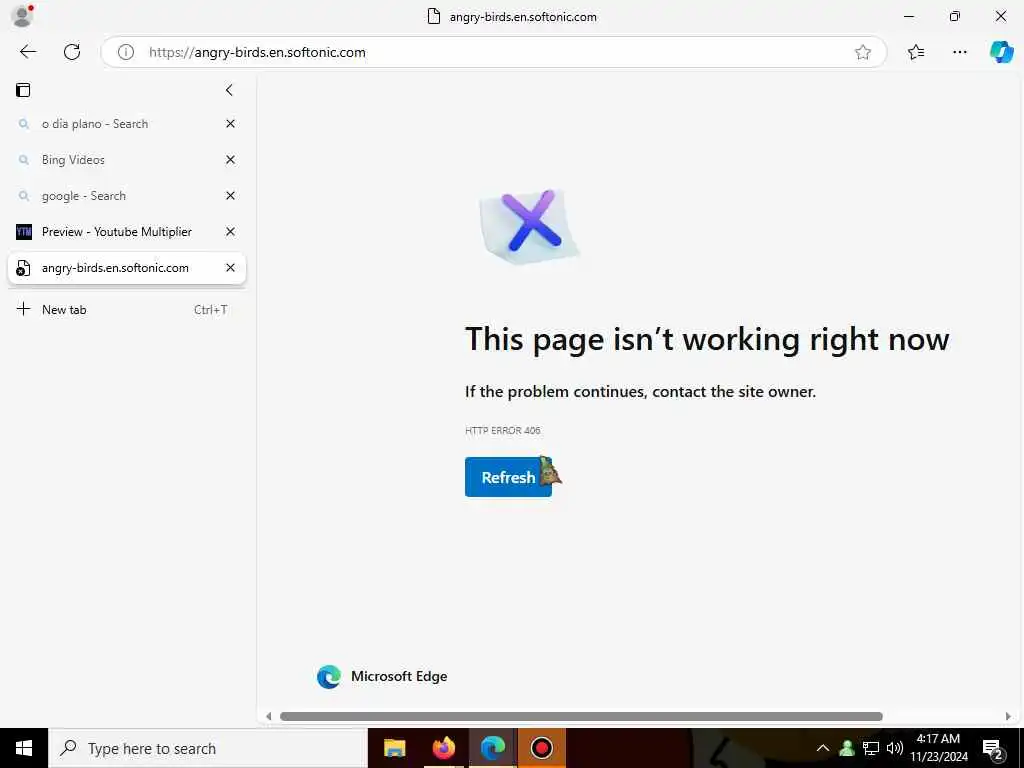The width and height of the screenshot is (1024, 768).
Task: Open the volume speaker tray icon
Action: [x=895, y=748]
